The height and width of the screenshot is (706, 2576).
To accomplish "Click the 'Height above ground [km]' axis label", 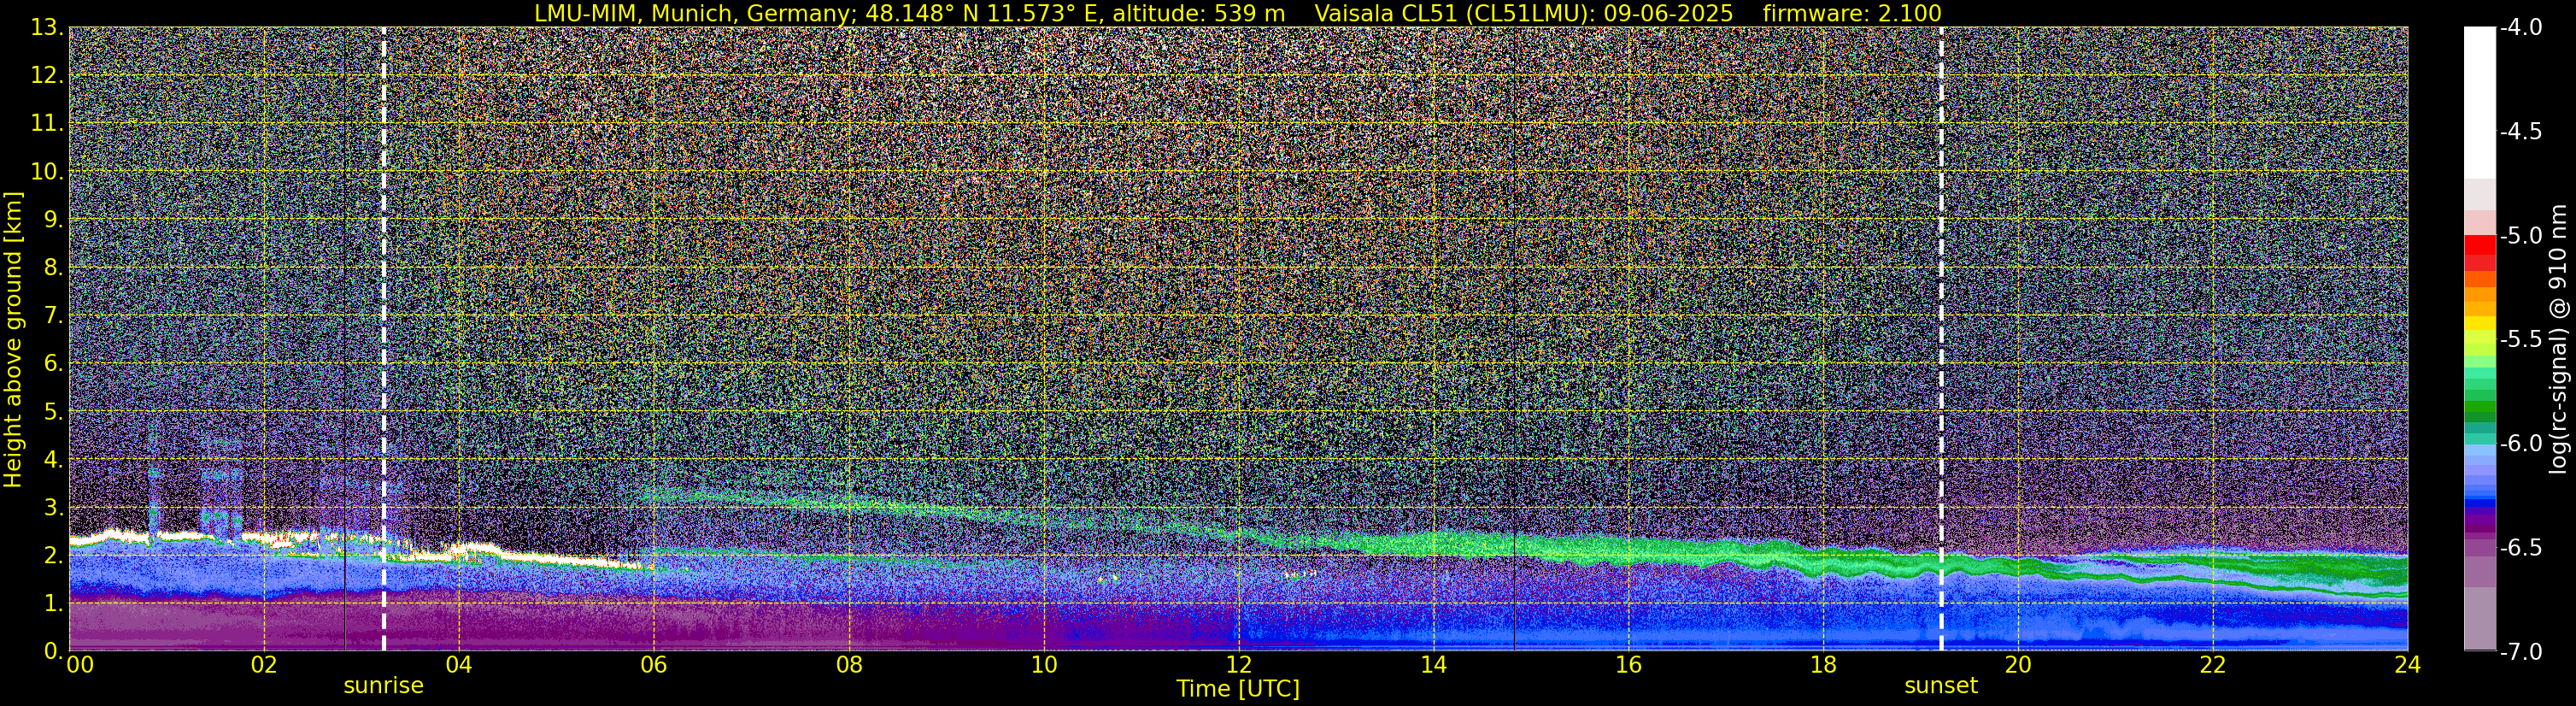I will pos(13,340).
